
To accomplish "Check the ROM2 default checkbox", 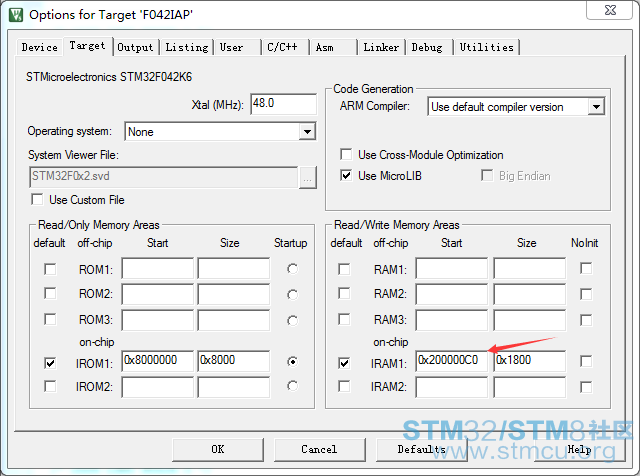I will tap(50, 294).
